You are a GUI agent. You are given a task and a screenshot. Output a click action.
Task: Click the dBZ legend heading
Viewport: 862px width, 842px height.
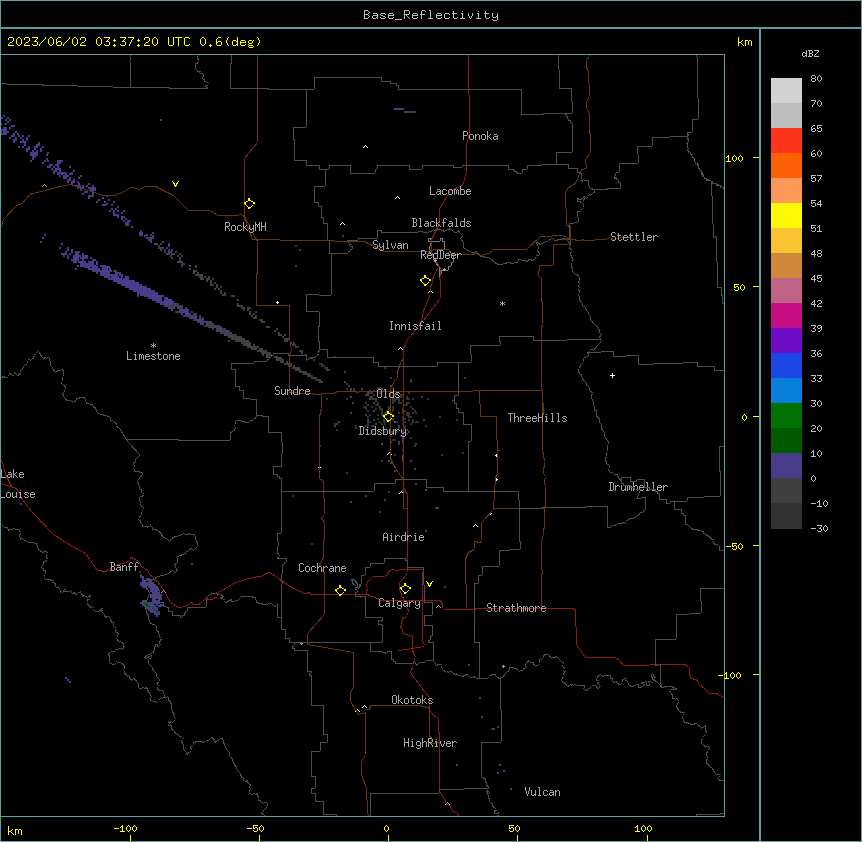[x=810, y=53]
